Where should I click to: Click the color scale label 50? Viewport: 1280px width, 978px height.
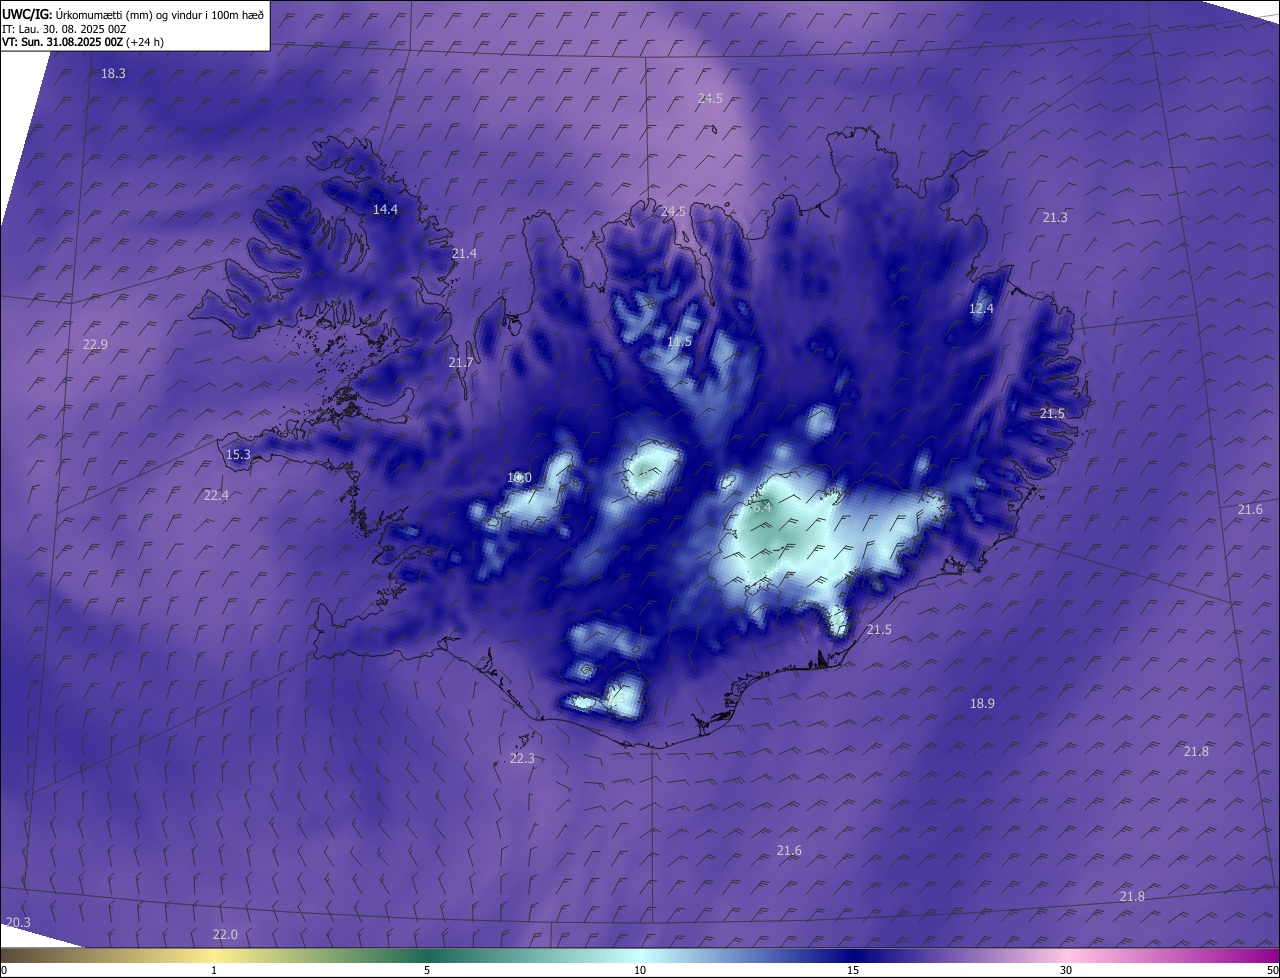[x=1272, y=971]
